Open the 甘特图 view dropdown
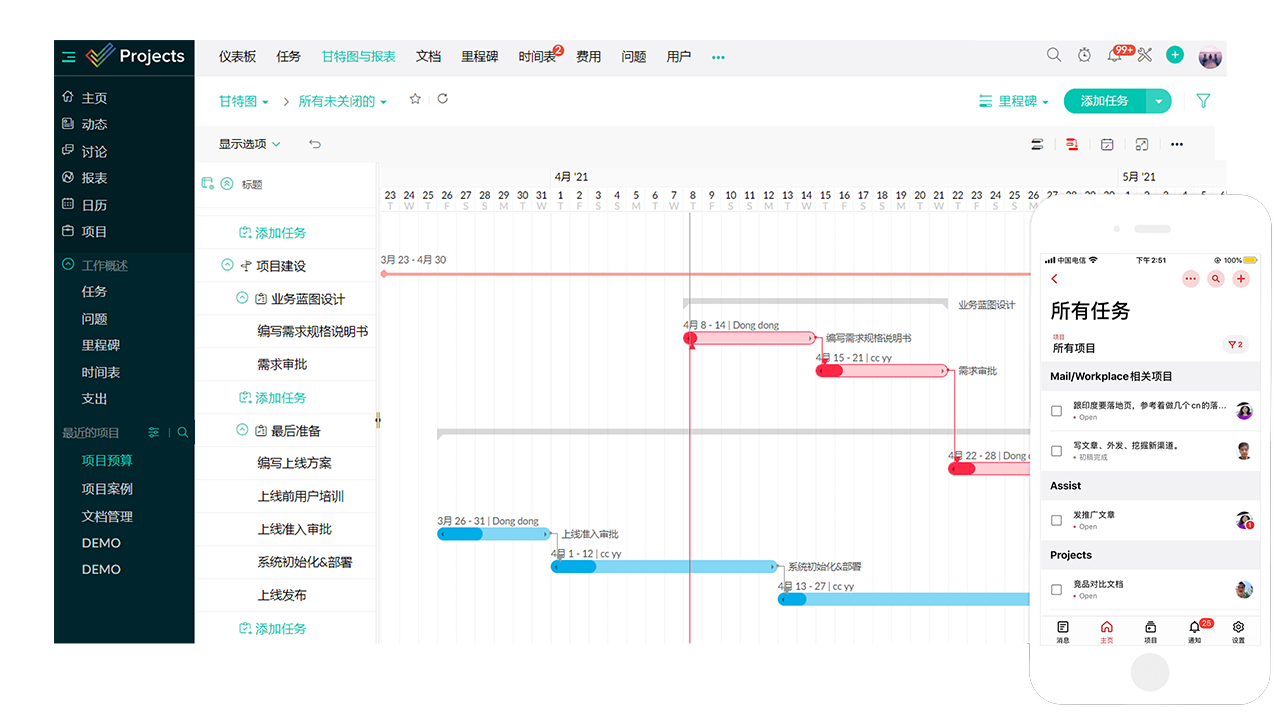Viewport: 1280px width, 724px height. pos(244,102)
